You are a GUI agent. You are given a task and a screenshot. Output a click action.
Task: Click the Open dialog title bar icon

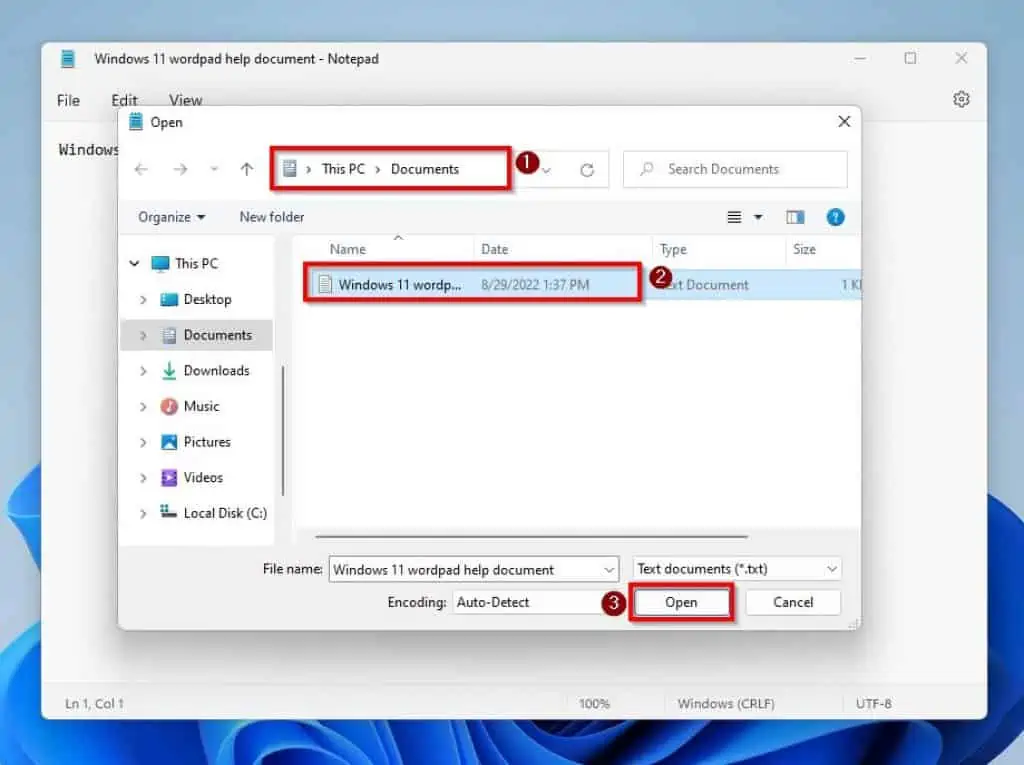tap(135, 122)
